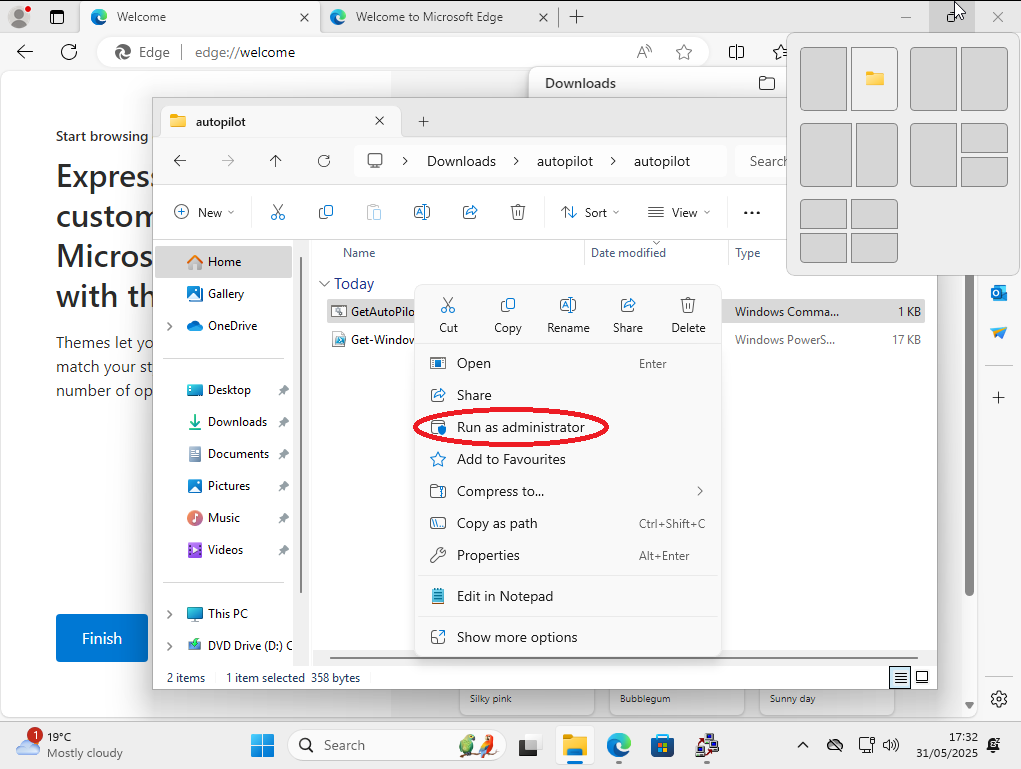Go up one folder level
Image resolution: width=1021 pixels, height=769 pixels.
[x=276, y=161]
